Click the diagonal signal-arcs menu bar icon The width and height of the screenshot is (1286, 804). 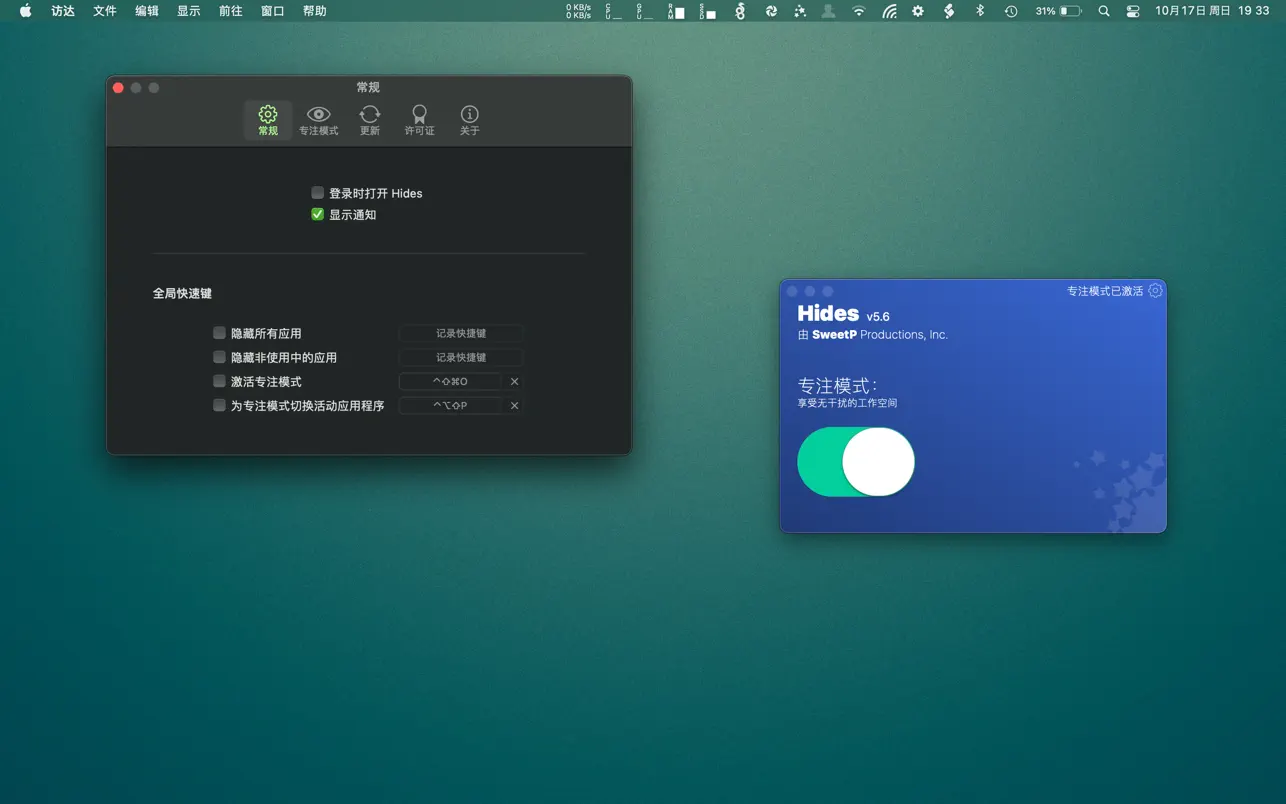(x=889, y=11)
